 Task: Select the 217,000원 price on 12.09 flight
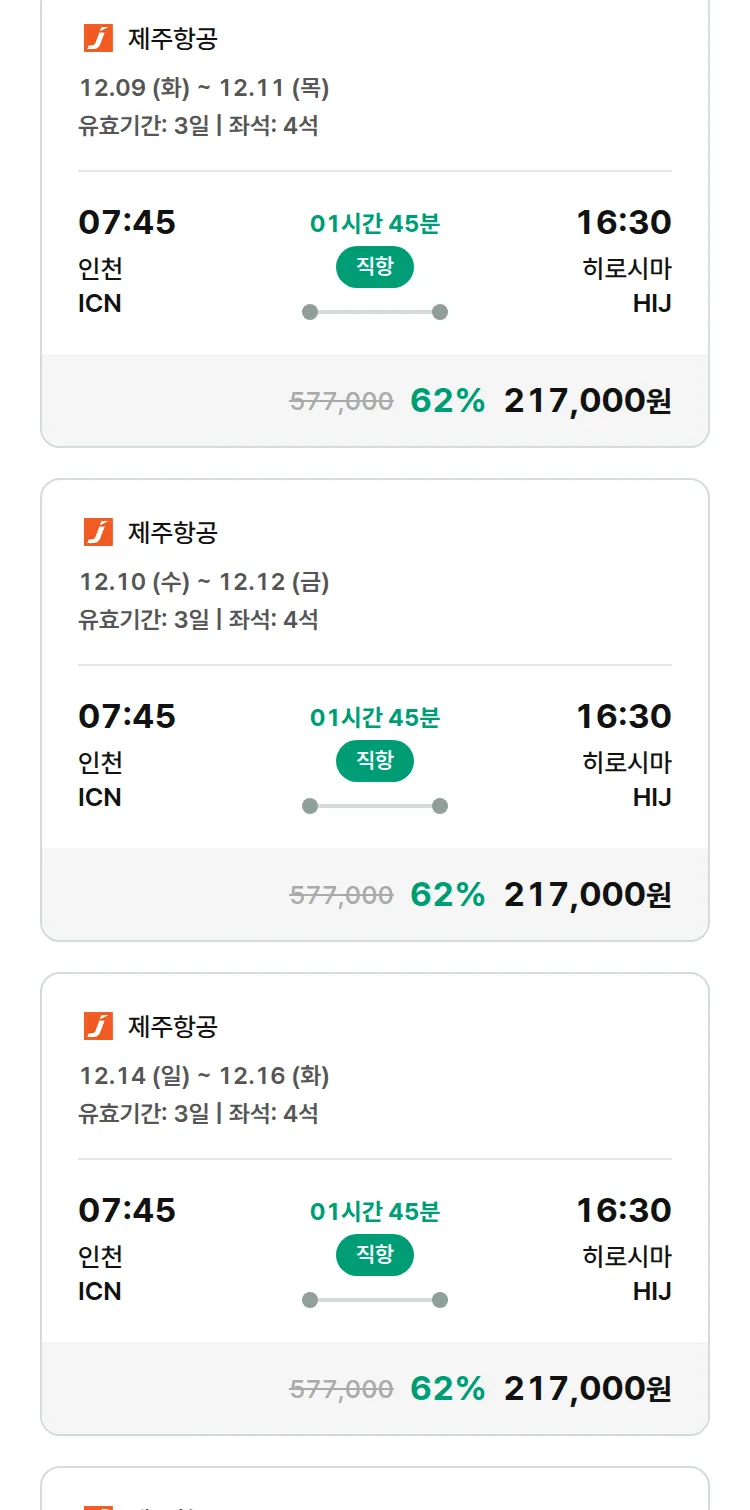tap(587, 401)
